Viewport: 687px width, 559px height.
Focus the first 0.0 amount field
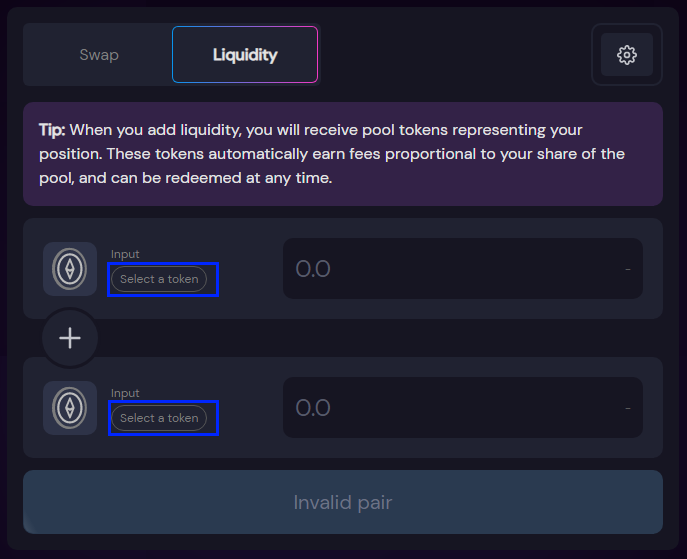coord(463,269)
